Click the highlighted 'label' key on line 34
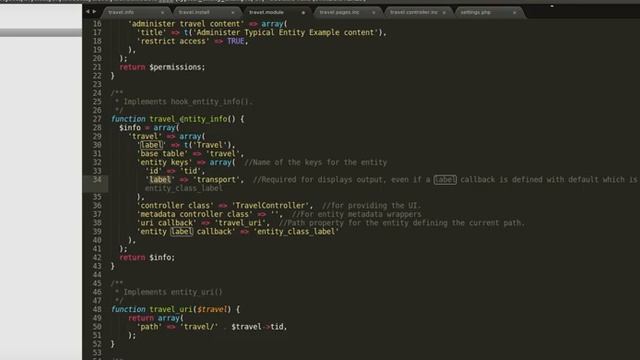This screenshot has width=640, height=360. [160, 180]
